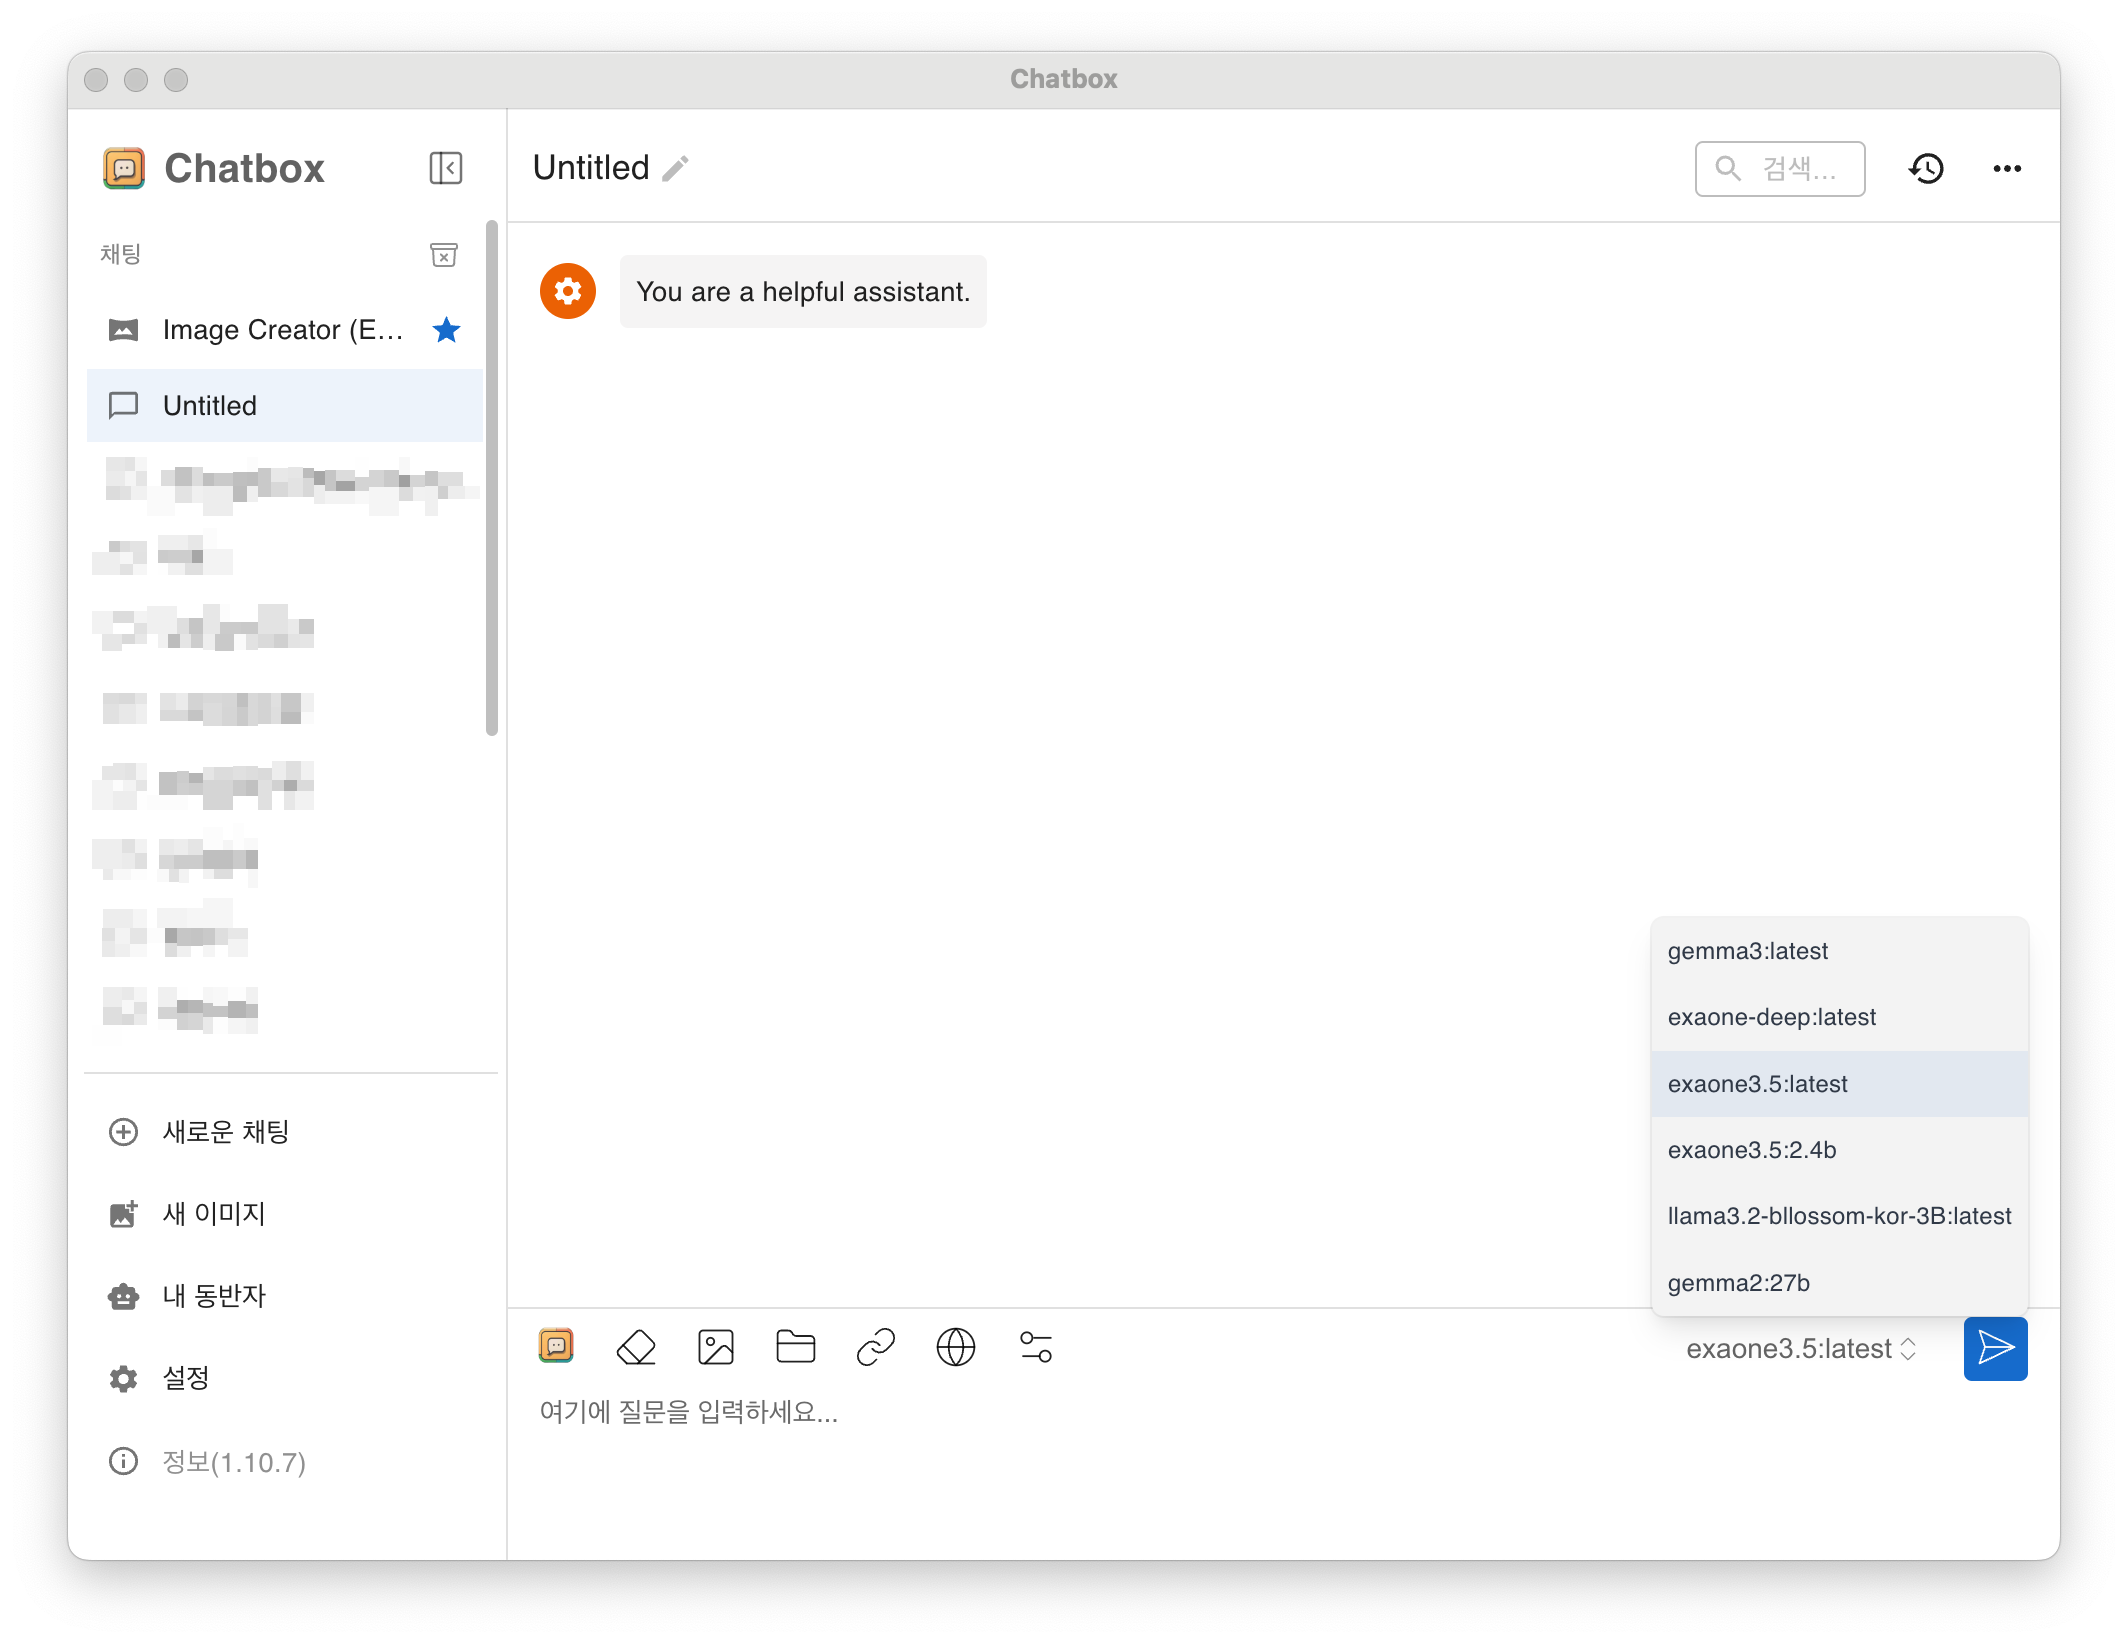
Task: Open the three-dots more options menu
Action: point(2006,168)
